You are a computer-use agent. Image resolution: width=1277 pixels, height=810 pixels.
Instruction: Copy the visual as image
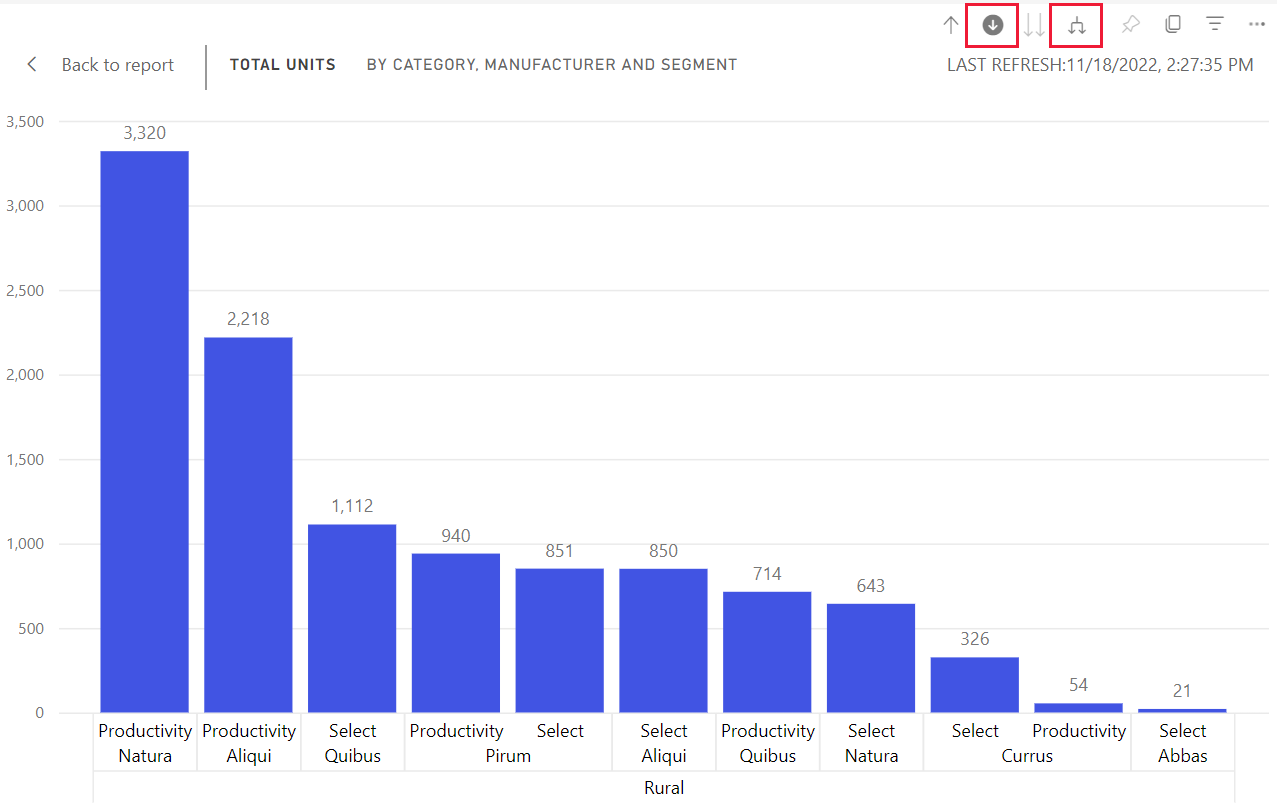click(1173, 24)
